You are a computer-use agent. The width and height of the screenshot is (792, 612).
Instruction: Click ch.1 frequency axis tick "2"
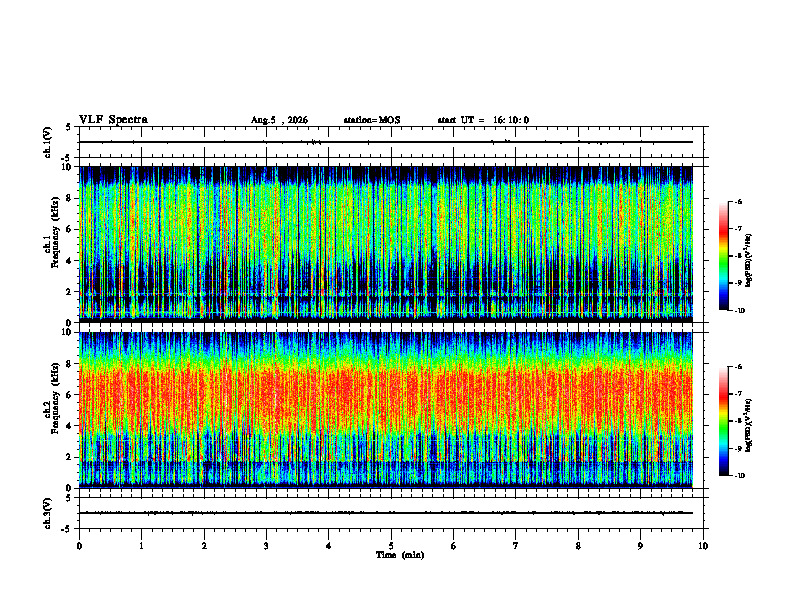point(71,292)
